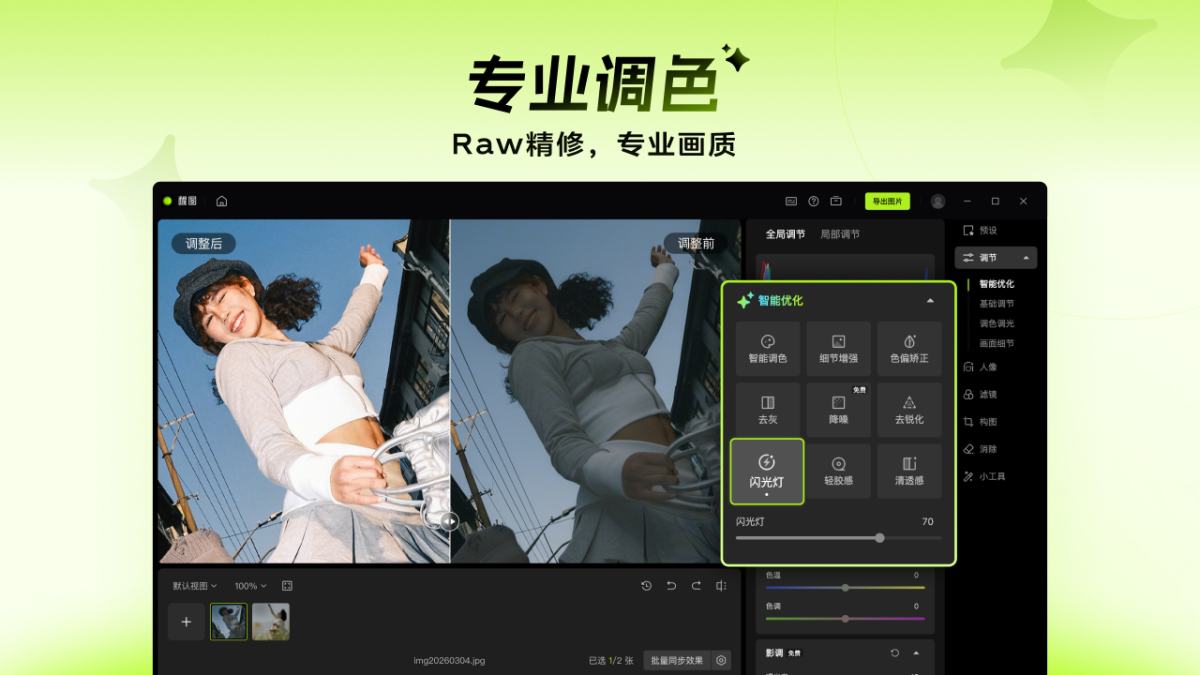This screenshot has height=675, width=1200.
Task: Open 滤镜 filters in sidebar
Action: pyautogui.click(x=980, y=395)
